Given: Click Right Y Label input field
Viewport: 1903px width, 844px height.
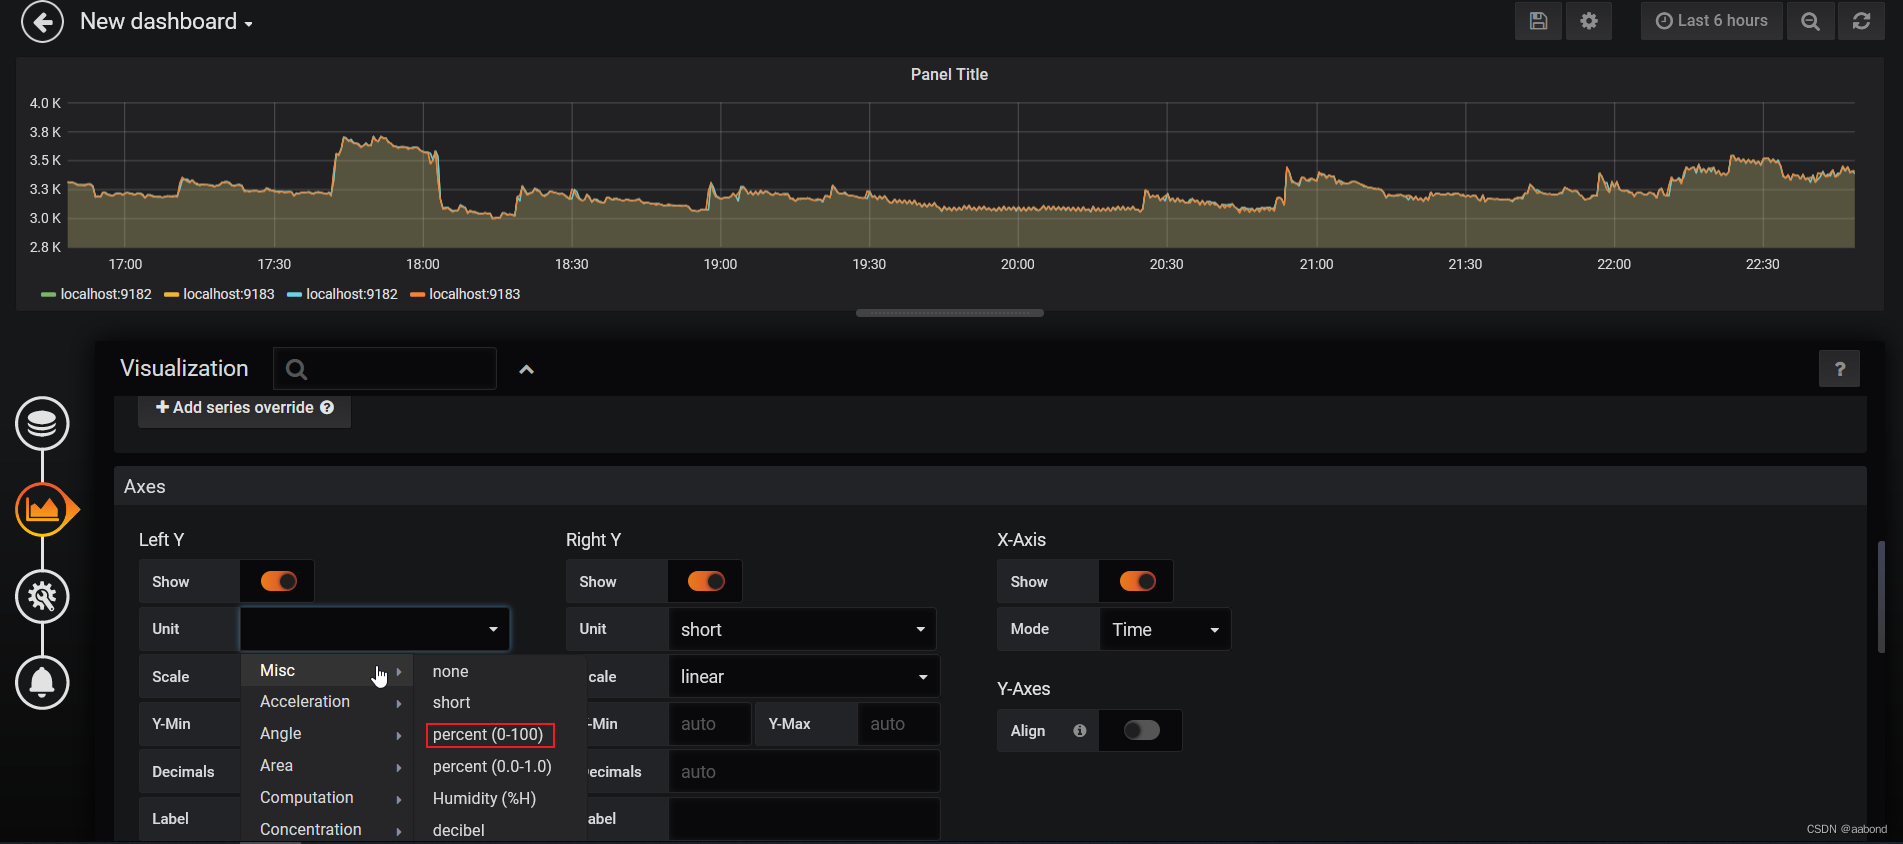Looking at the screenshot, I should tap(804, 819).
